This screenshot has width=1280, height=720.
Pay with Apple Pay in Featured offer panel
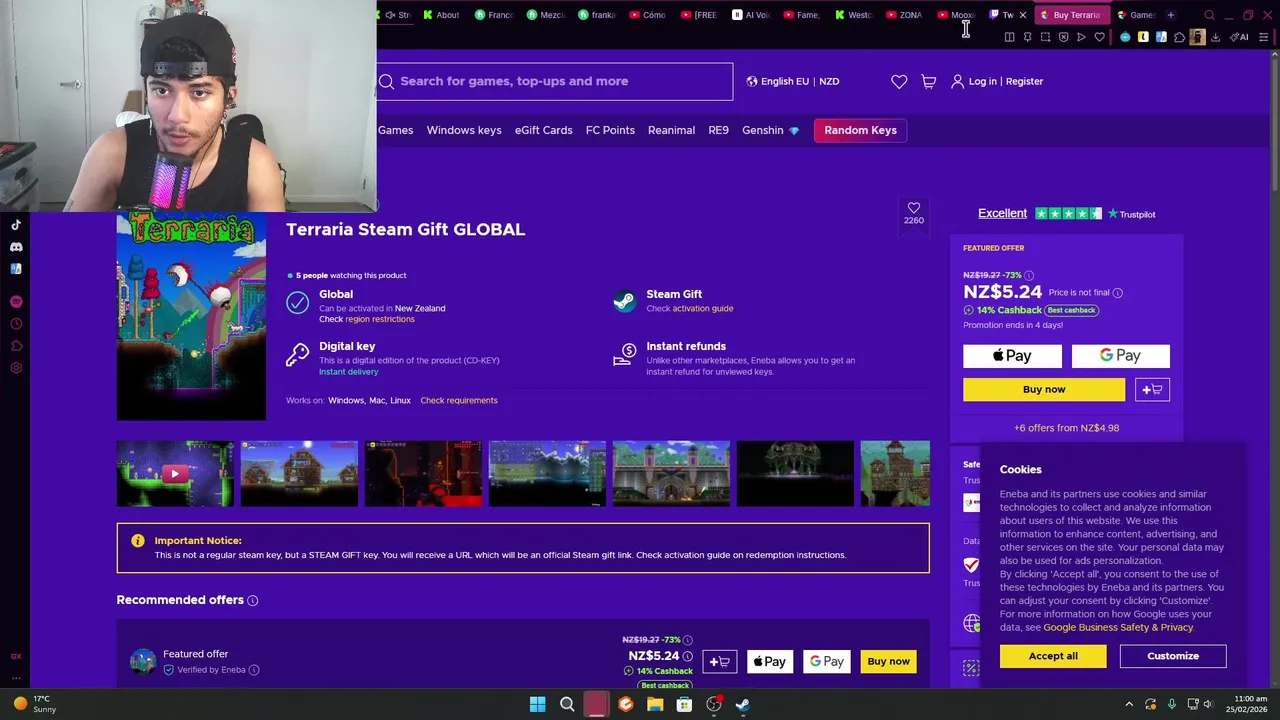[1012, 356]
